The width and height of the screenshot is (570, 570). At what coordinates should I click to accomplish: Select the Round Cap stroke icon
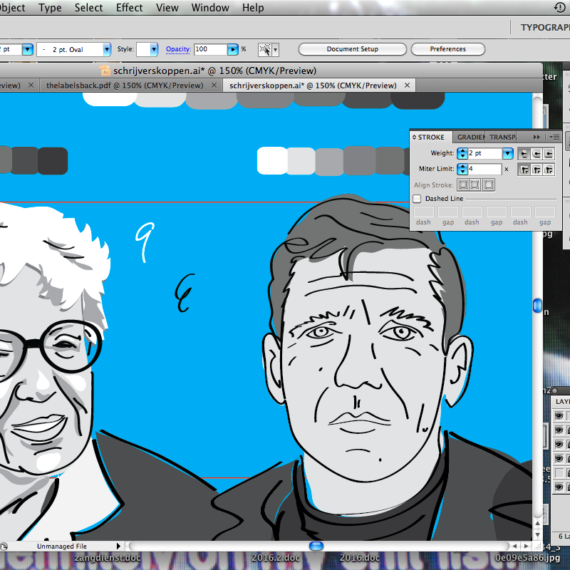click(536, 154)
